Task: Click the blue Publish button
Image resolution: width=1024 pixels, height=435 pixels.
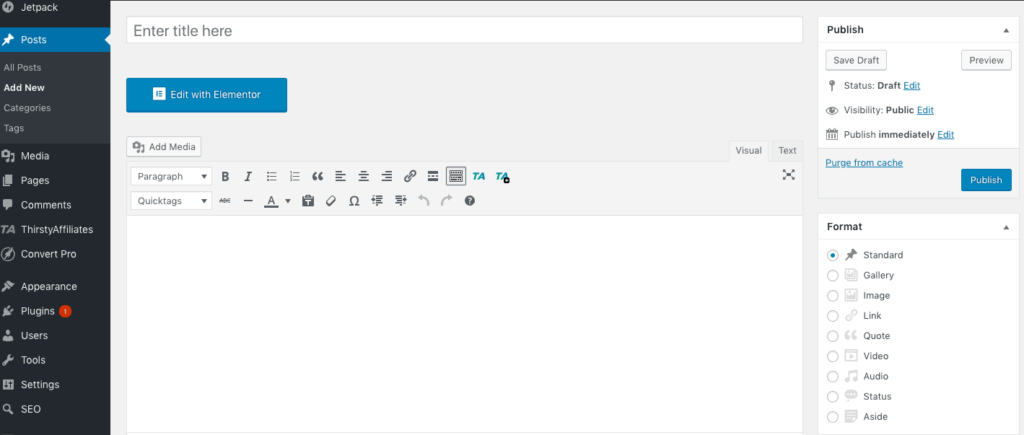Action: point(986,180)
